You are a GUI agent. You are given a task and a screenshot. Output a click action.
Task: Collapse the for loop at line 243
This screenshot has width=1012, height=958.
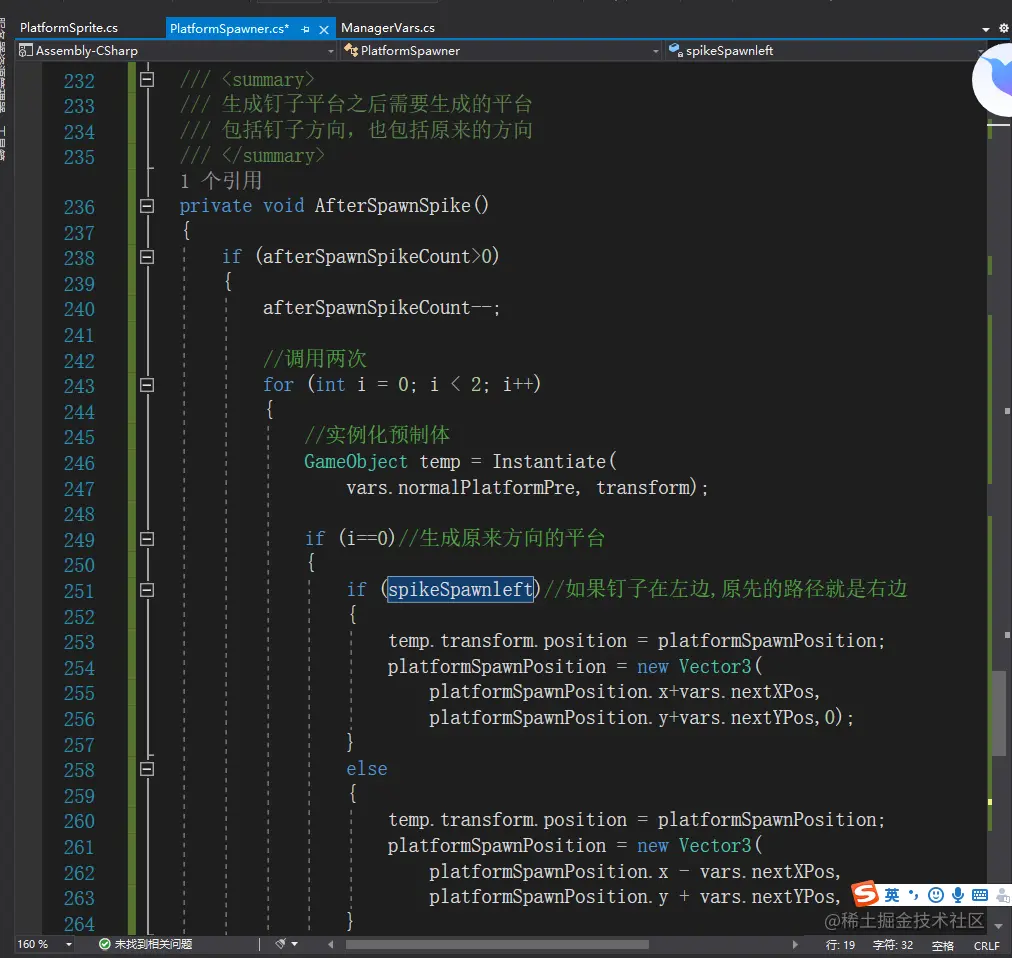147,385
